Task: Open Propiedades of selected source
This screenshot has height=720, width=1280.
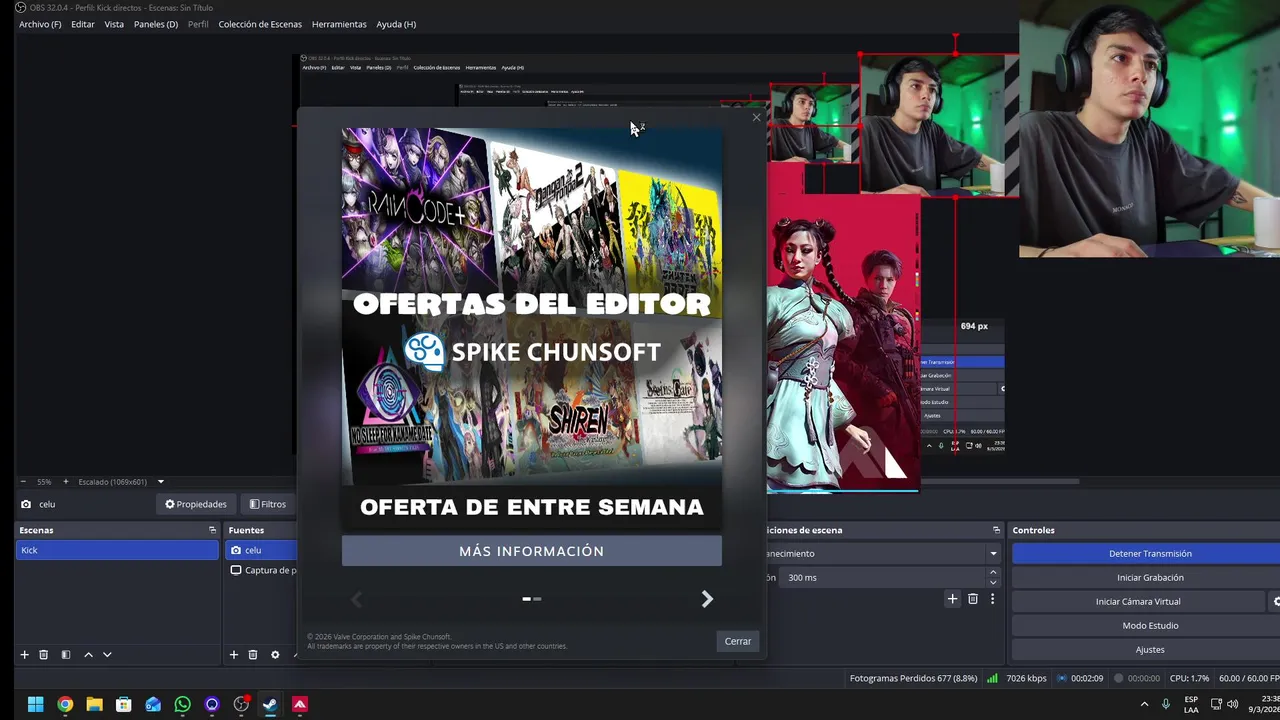Action: tap(196, 504)
